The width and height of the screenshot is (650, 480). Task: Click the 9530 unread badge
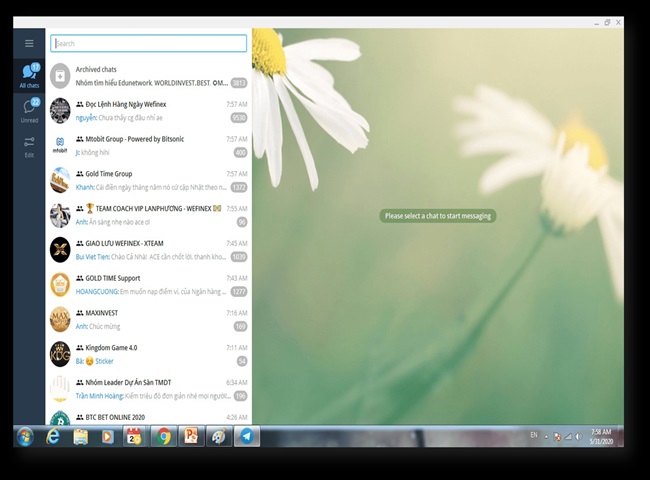click(x=239, y=118)
